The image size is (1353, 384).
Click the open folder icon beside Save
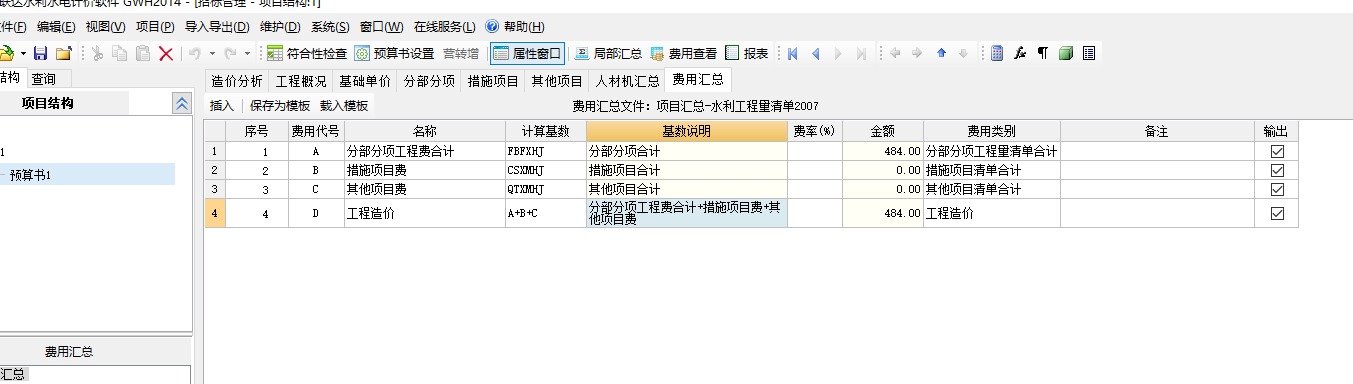(x=64, y=53)
